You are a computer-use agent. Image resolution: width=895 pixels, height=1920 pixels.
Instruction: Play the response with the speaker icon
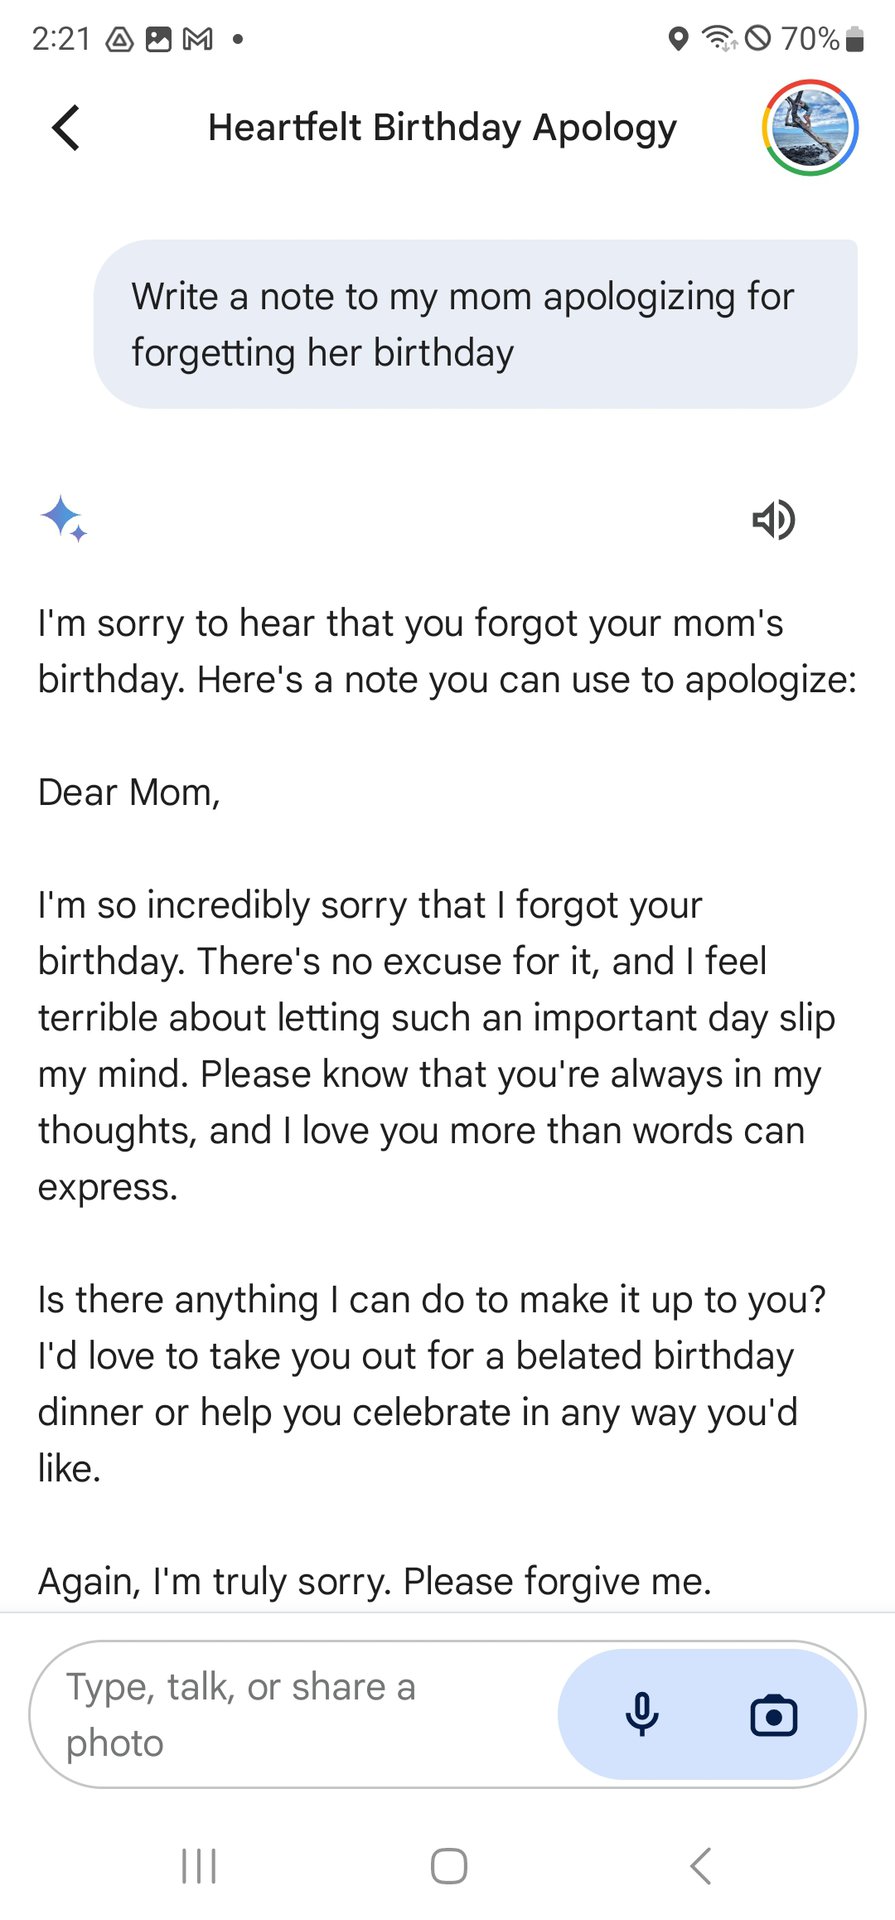tap(773, 519)
